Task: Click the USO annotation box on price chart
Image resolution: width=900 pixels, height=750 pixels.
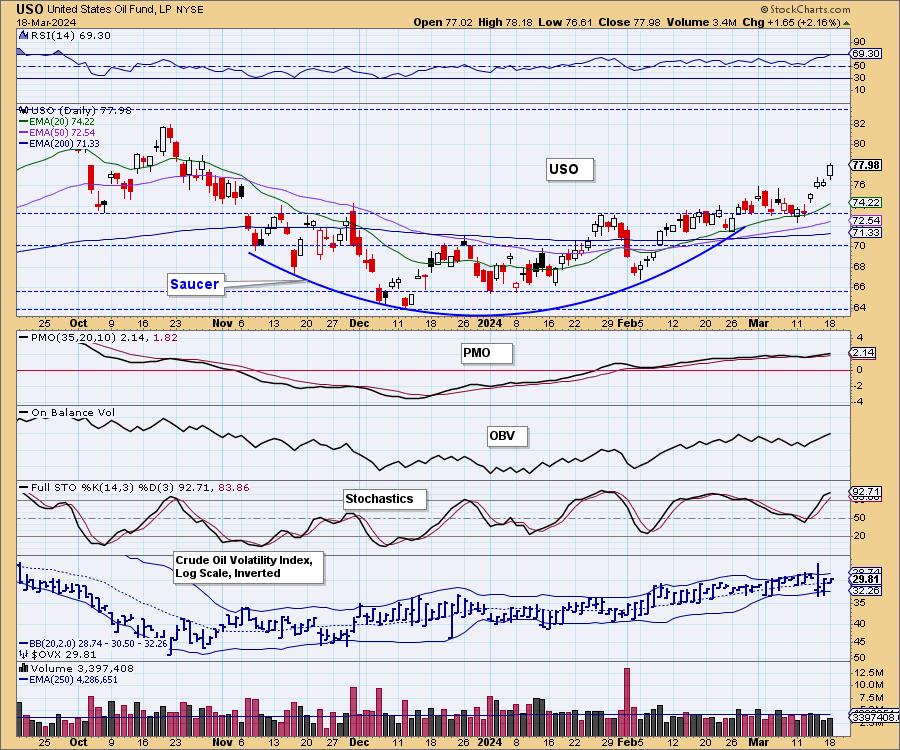Action: [x=569, y=169]
